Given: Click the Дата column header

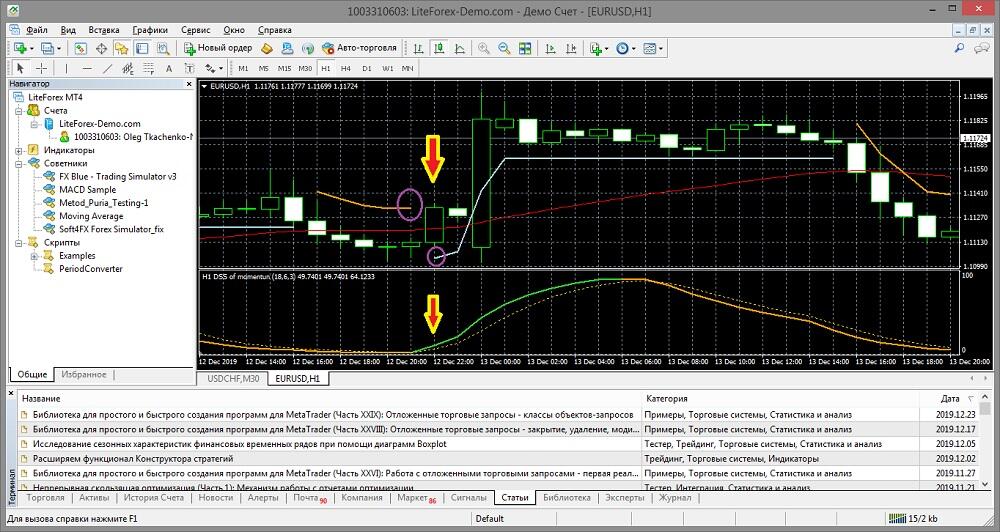Looking at the screenshot, I should [949, 398].
